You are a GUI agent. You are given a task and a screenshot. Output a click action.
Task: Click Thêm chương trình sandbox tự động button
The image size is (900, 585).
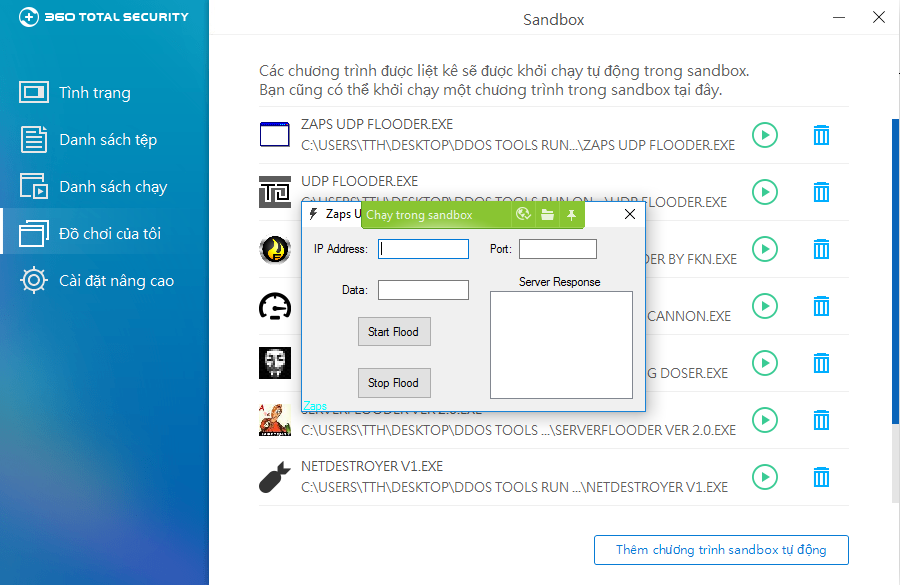pos(721,550)
